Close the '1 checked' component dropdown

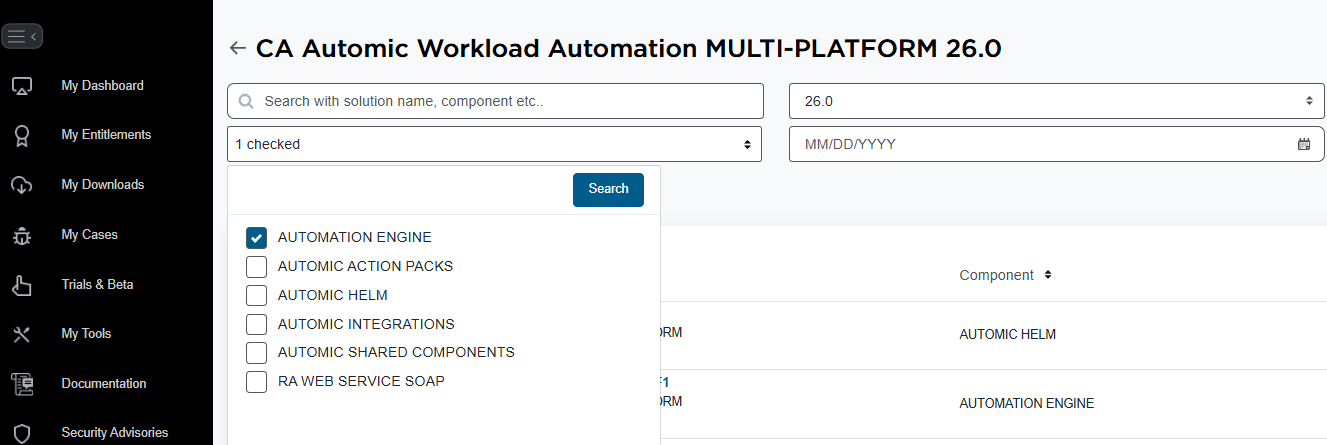tap(494, 144)
